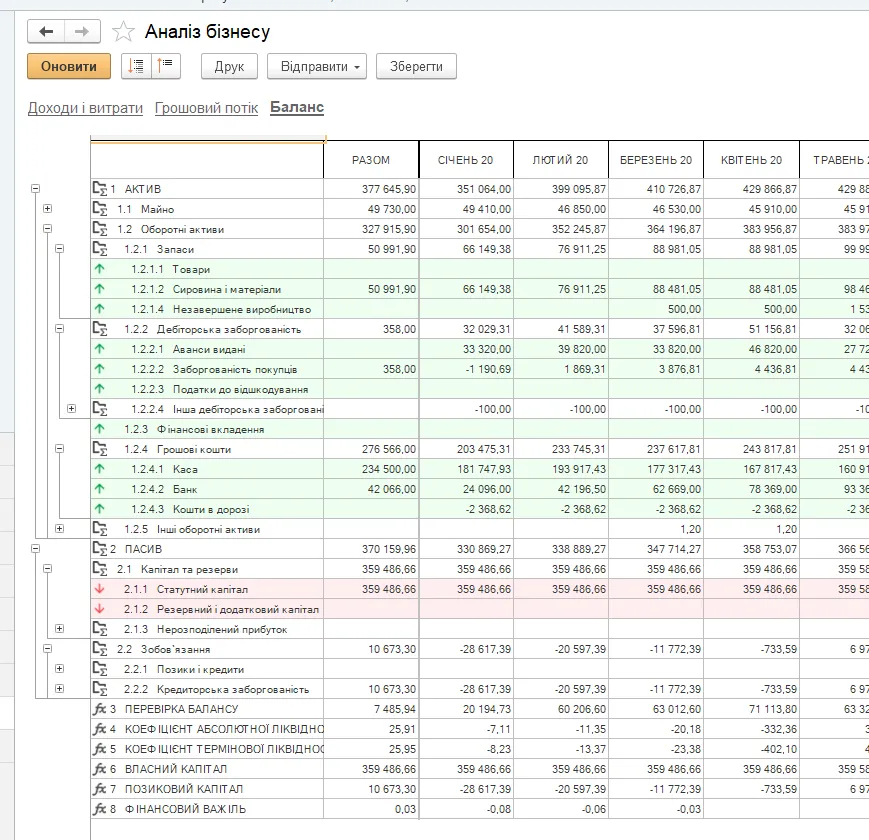
Task: Open the Відправити dropdown menu
Action: (317, 66)
